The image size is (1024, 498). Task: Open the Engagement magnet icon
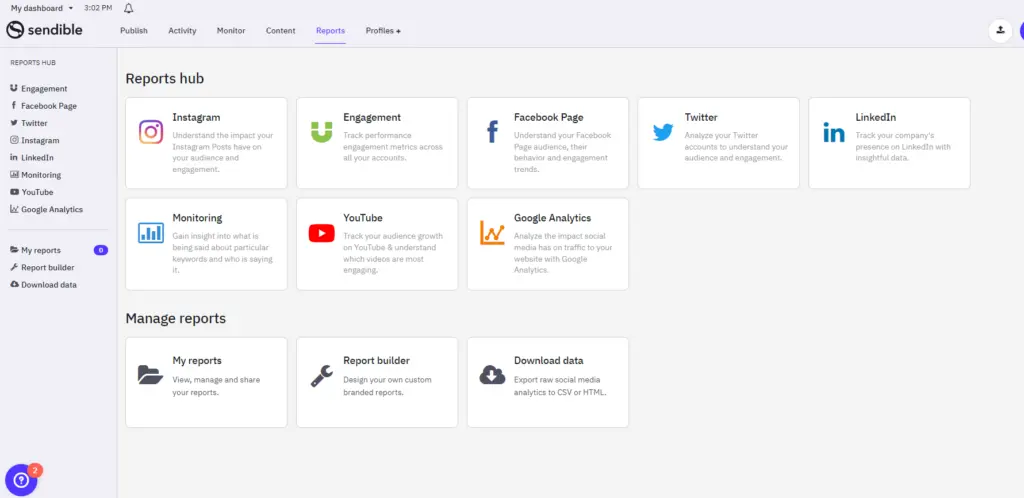point(321,132)
